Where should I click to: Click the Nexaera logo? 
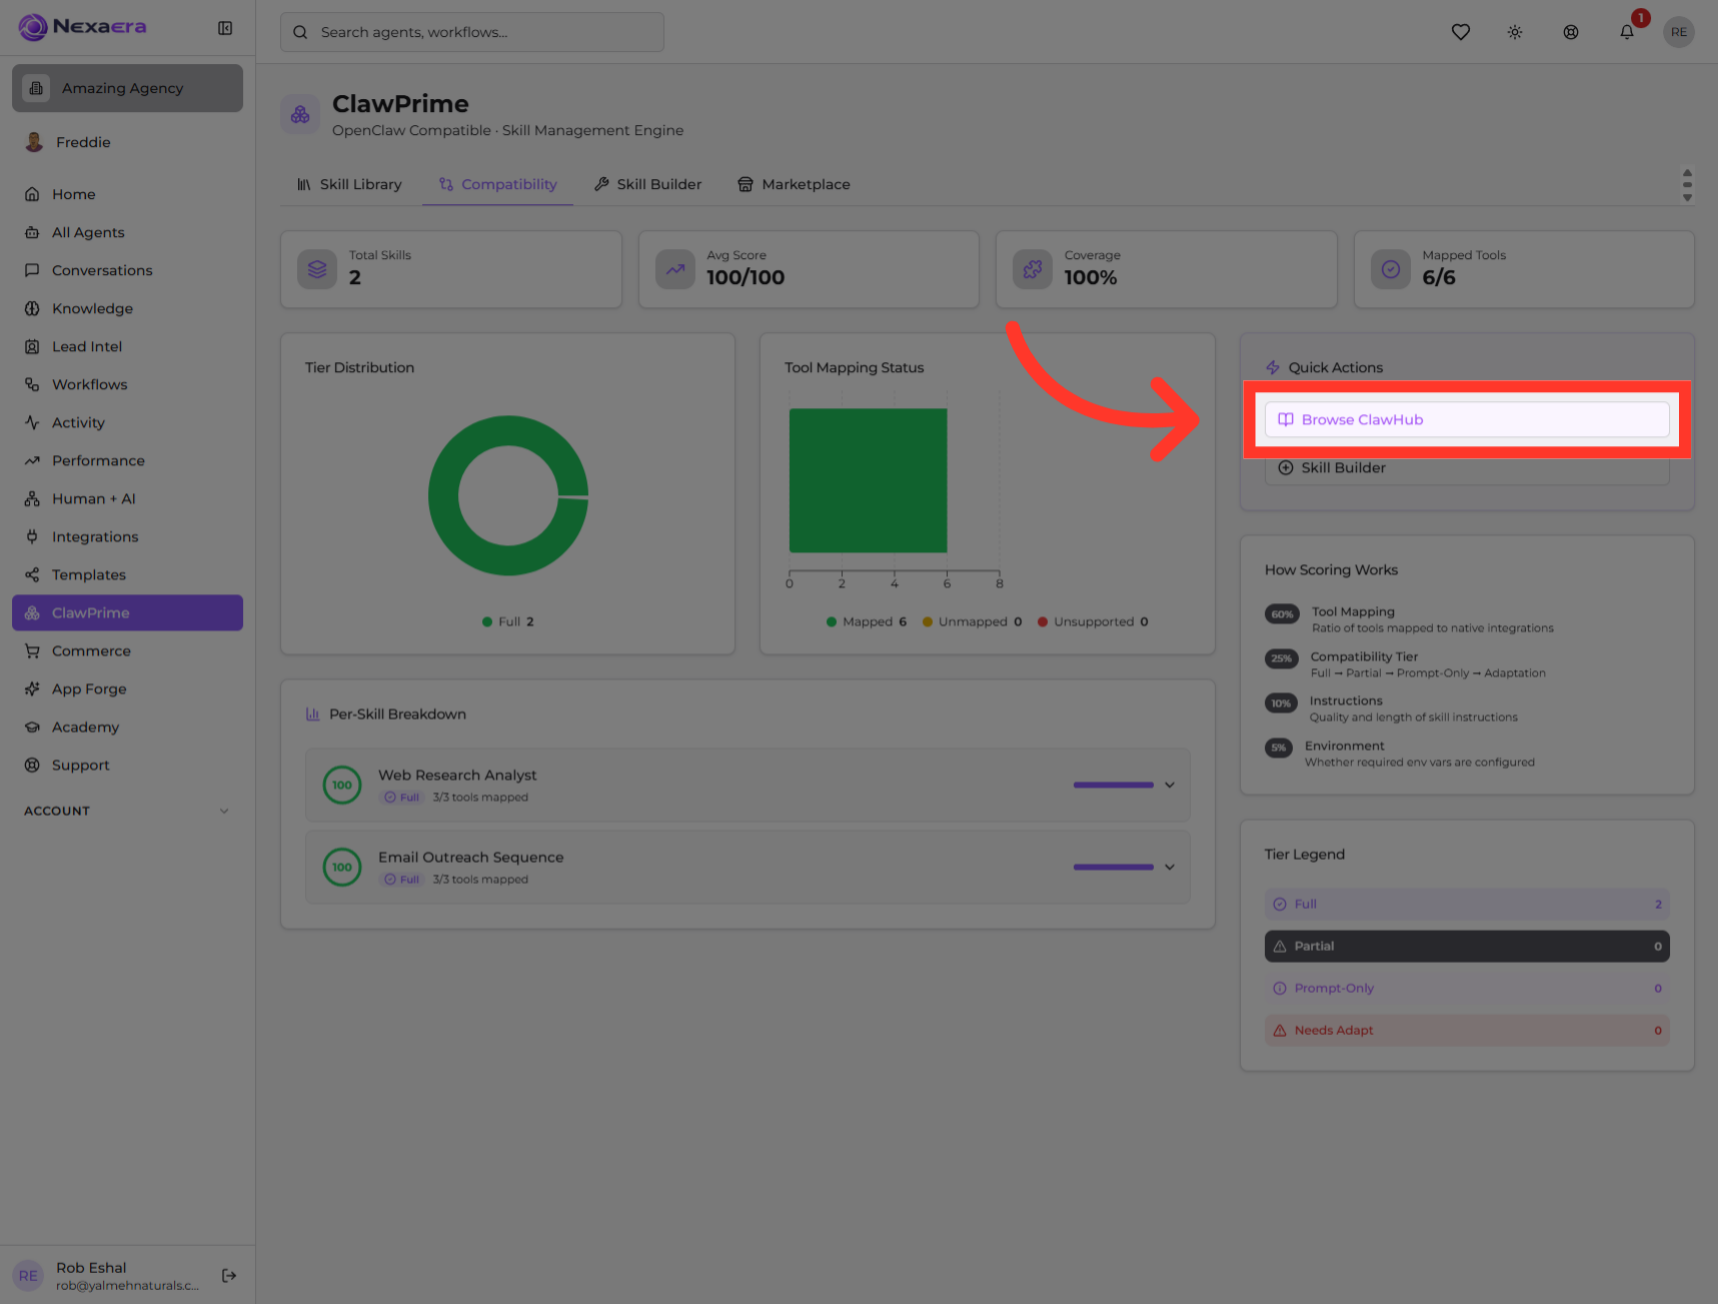[82, 27]
